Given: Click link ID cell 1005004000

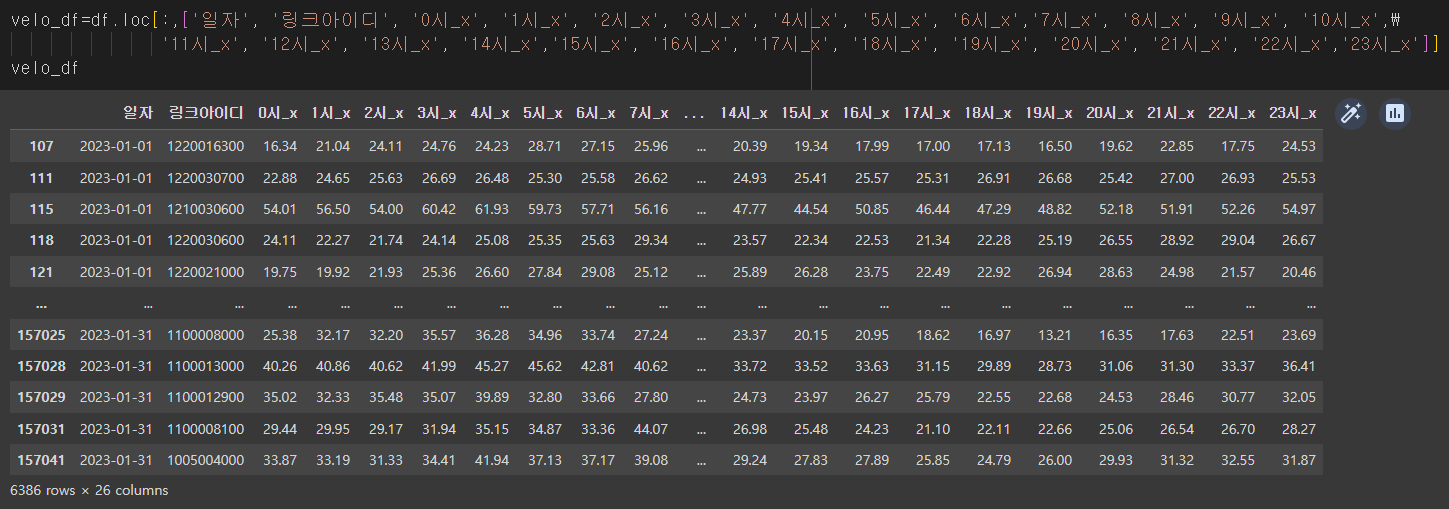Looking at the screenshot, I should coord(206,460).
